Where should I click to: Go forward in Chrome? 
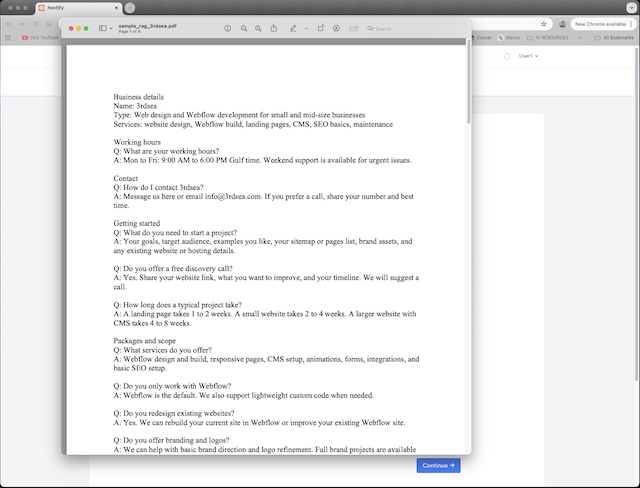(x=22, y=24)
